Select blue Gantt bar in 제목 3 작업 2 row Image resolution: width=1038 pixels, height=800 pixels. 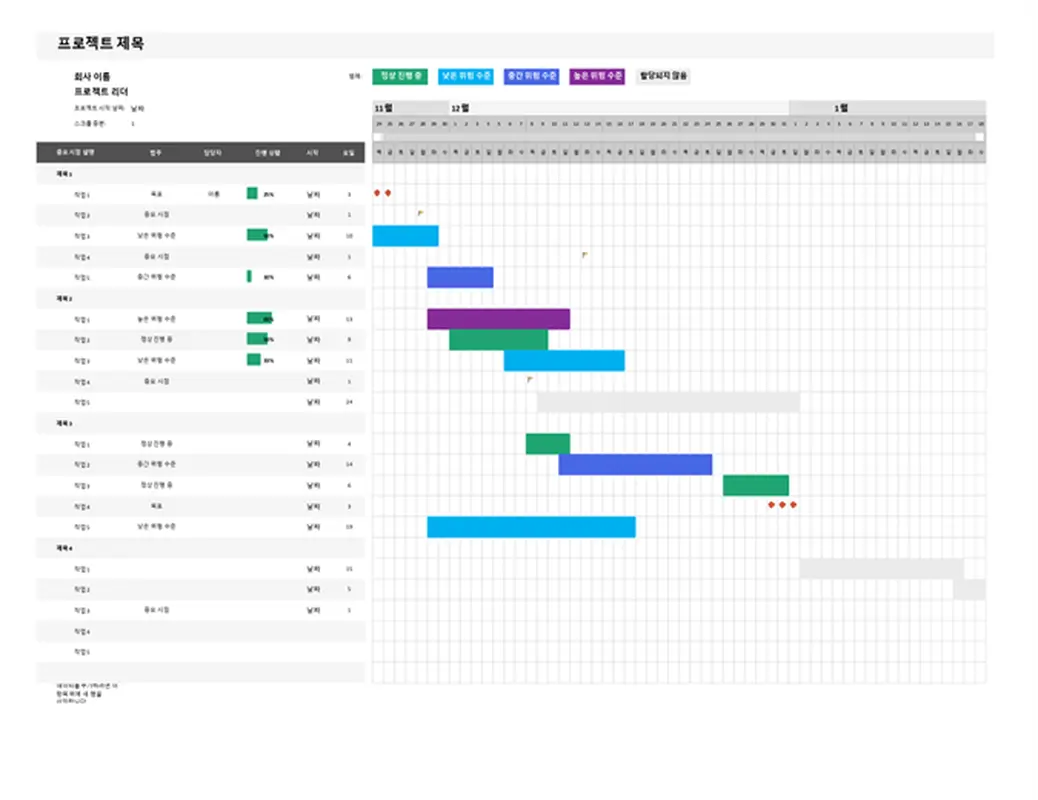[x=636, y=464]
